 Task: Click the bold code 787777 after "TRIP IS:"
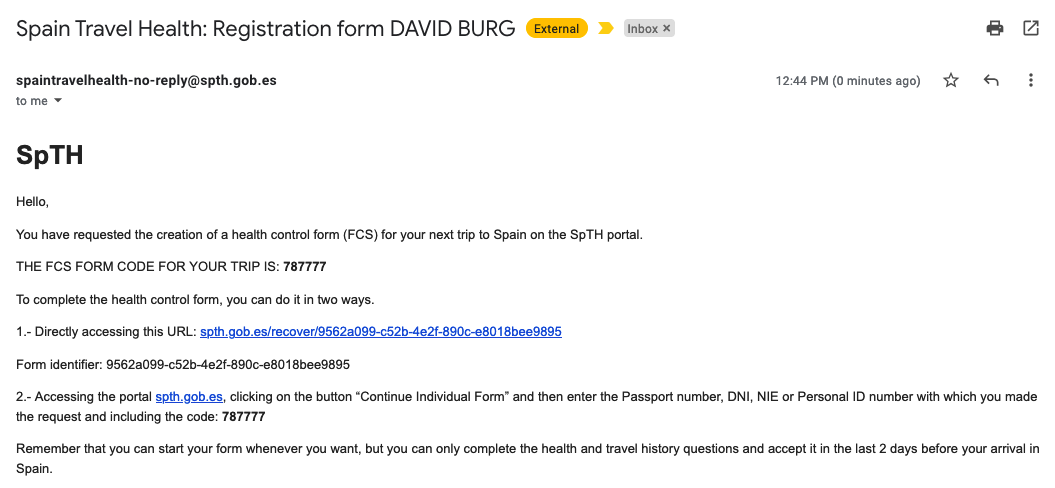point(303,267)
